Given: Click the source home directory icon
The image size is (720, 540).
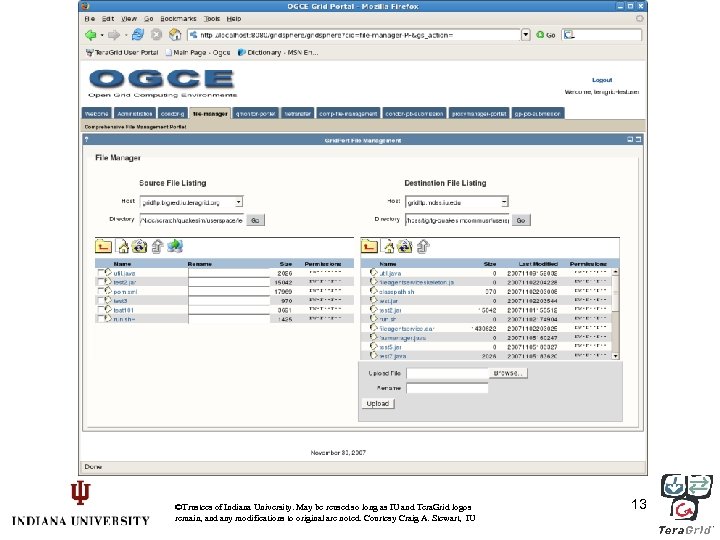Looking at the screenshot, I should [x=123, y=247].
